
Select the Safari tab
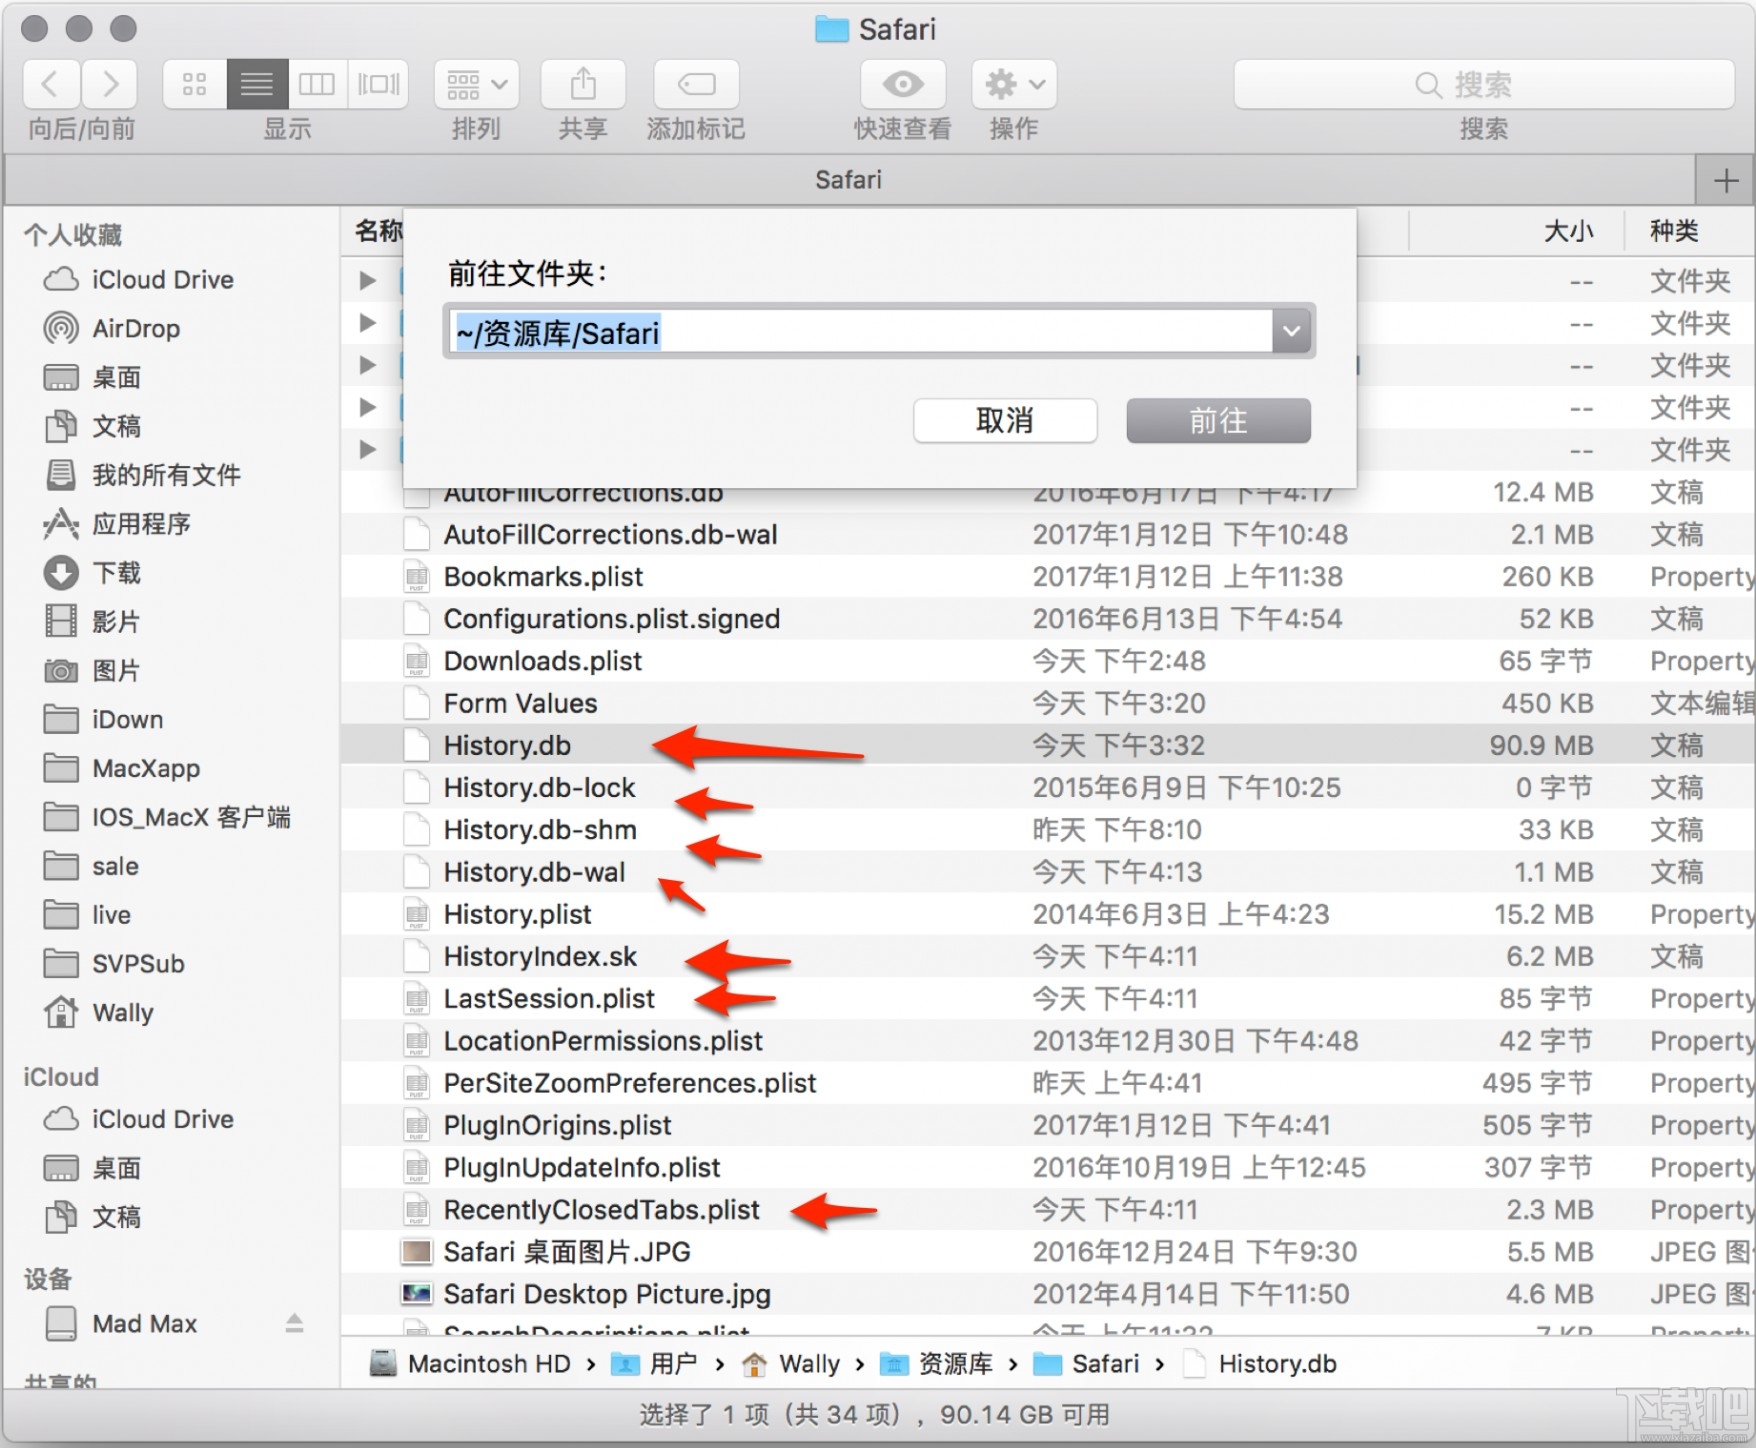(848, 180)
